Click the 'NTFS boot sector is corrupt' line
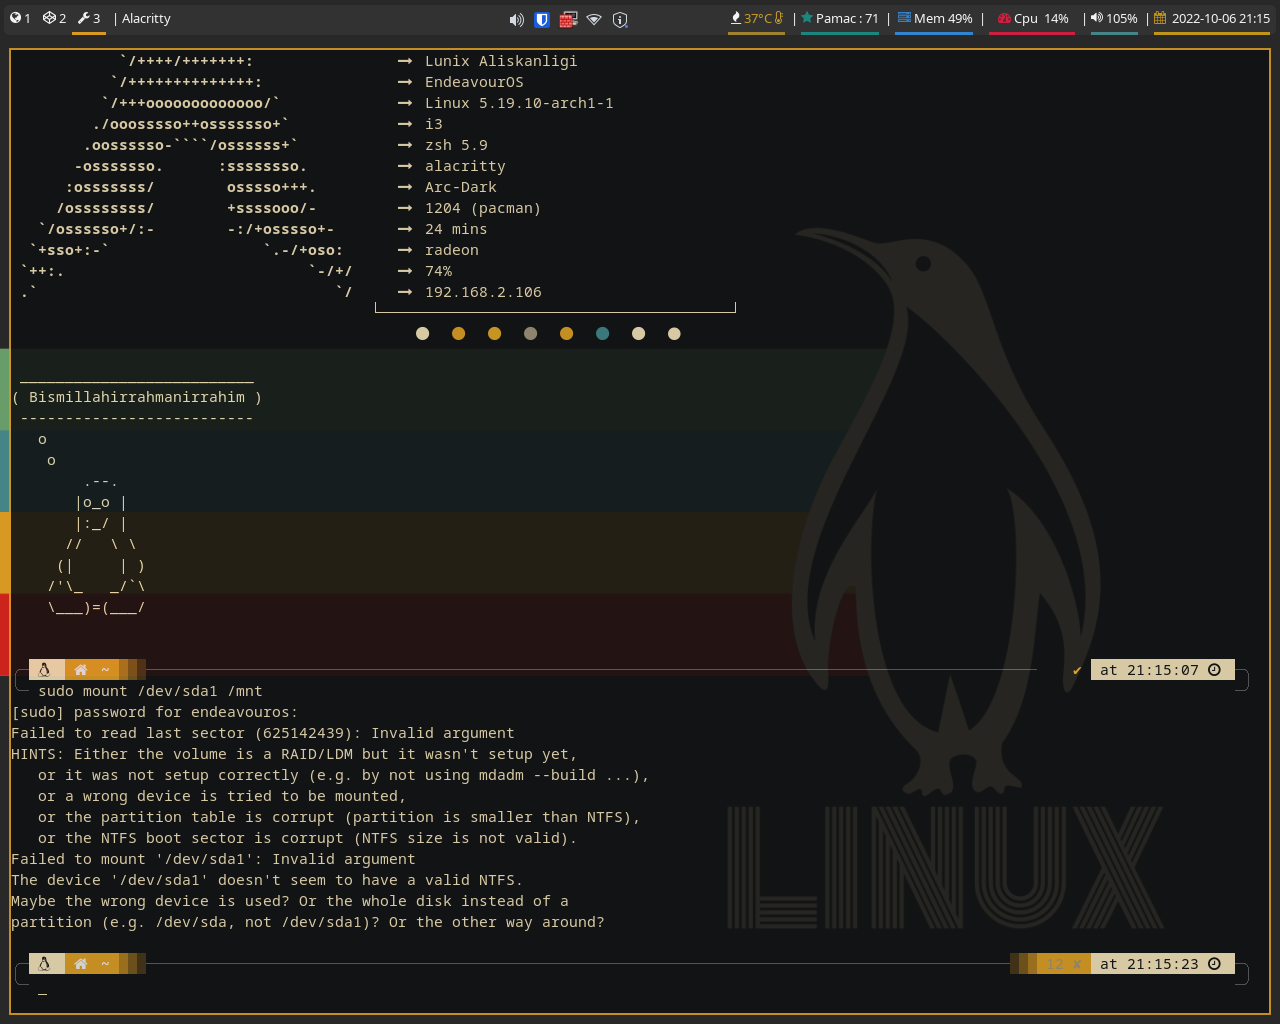The width and height of the screenshot is (1280, 1024). 308,838
